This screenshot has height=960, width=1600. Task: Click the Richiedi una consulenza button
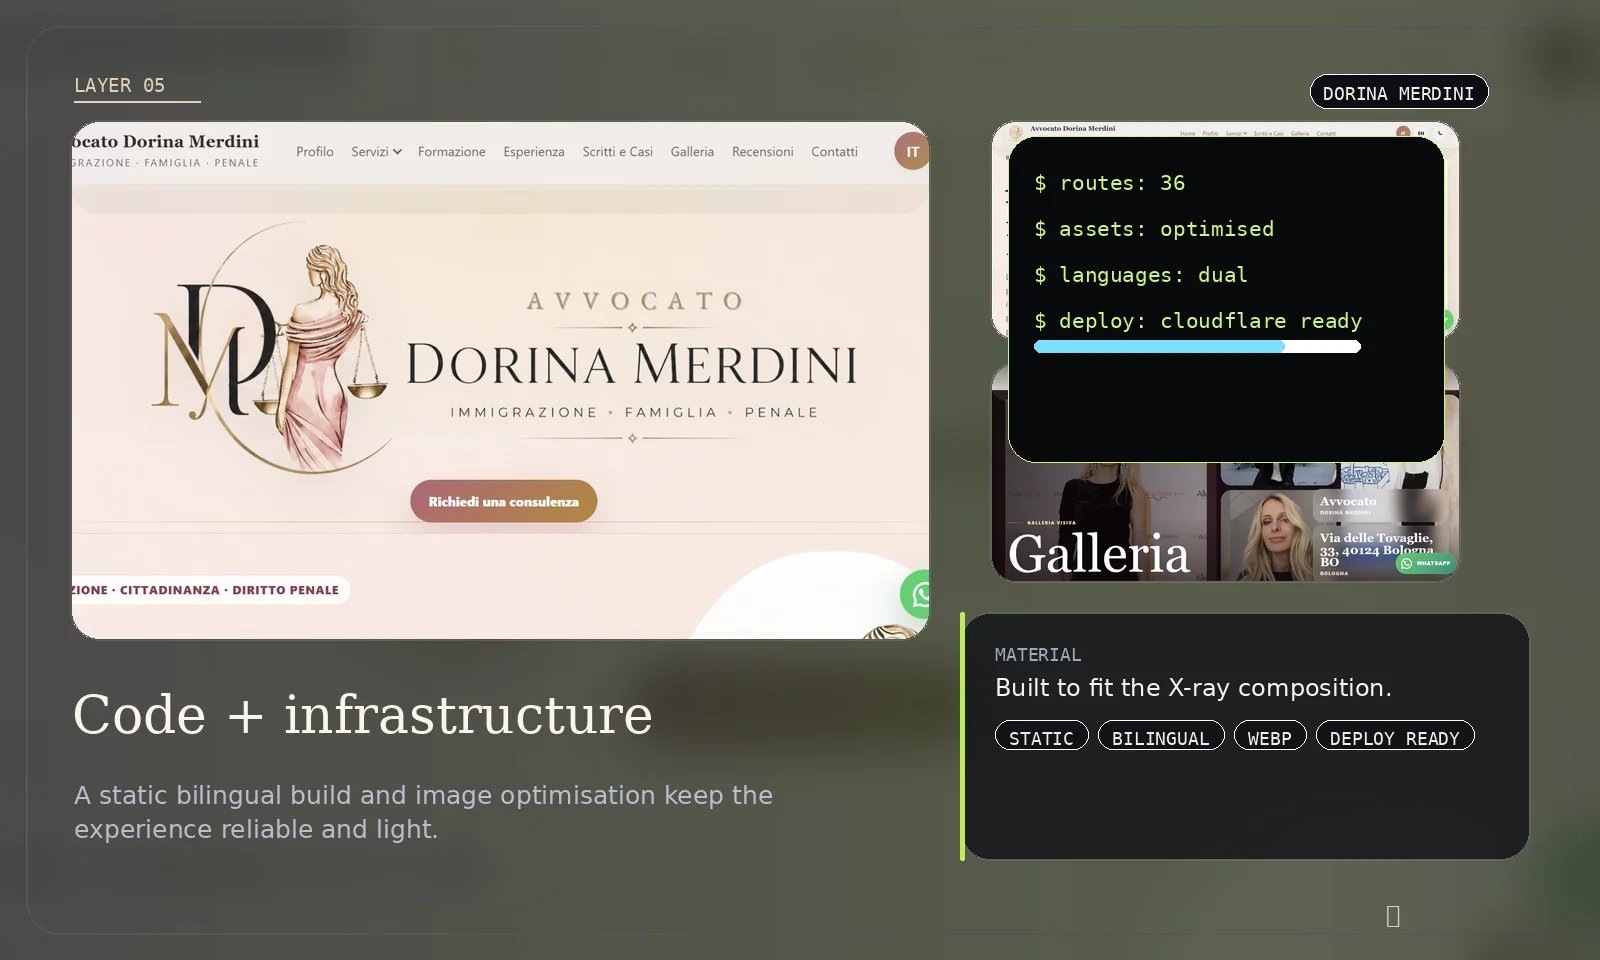click(504, 501)
